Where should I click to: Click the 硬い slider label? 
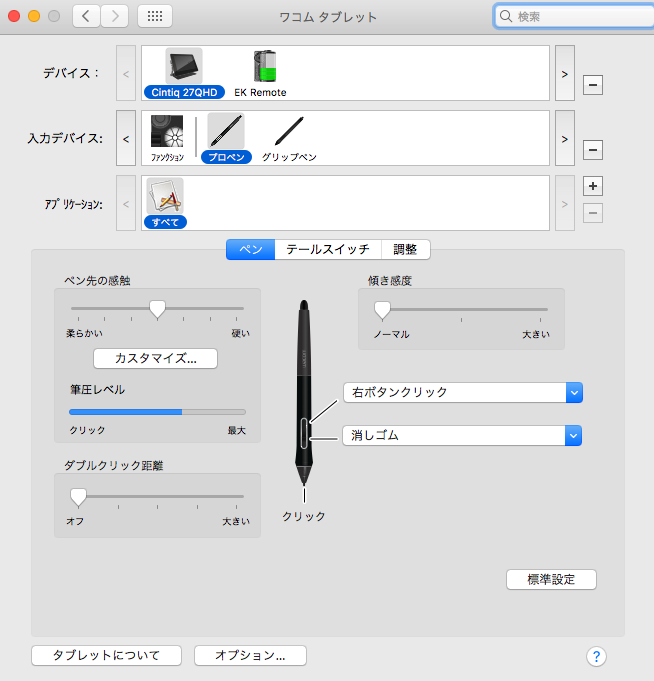[x=241, y=334]
